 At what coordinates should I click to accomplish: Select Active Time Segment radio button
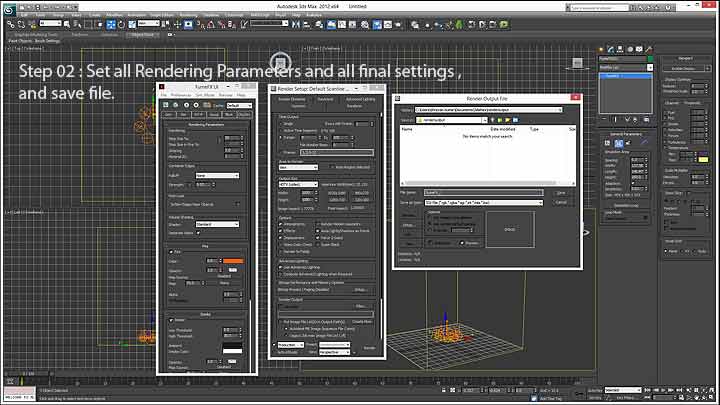click(281, 131)
